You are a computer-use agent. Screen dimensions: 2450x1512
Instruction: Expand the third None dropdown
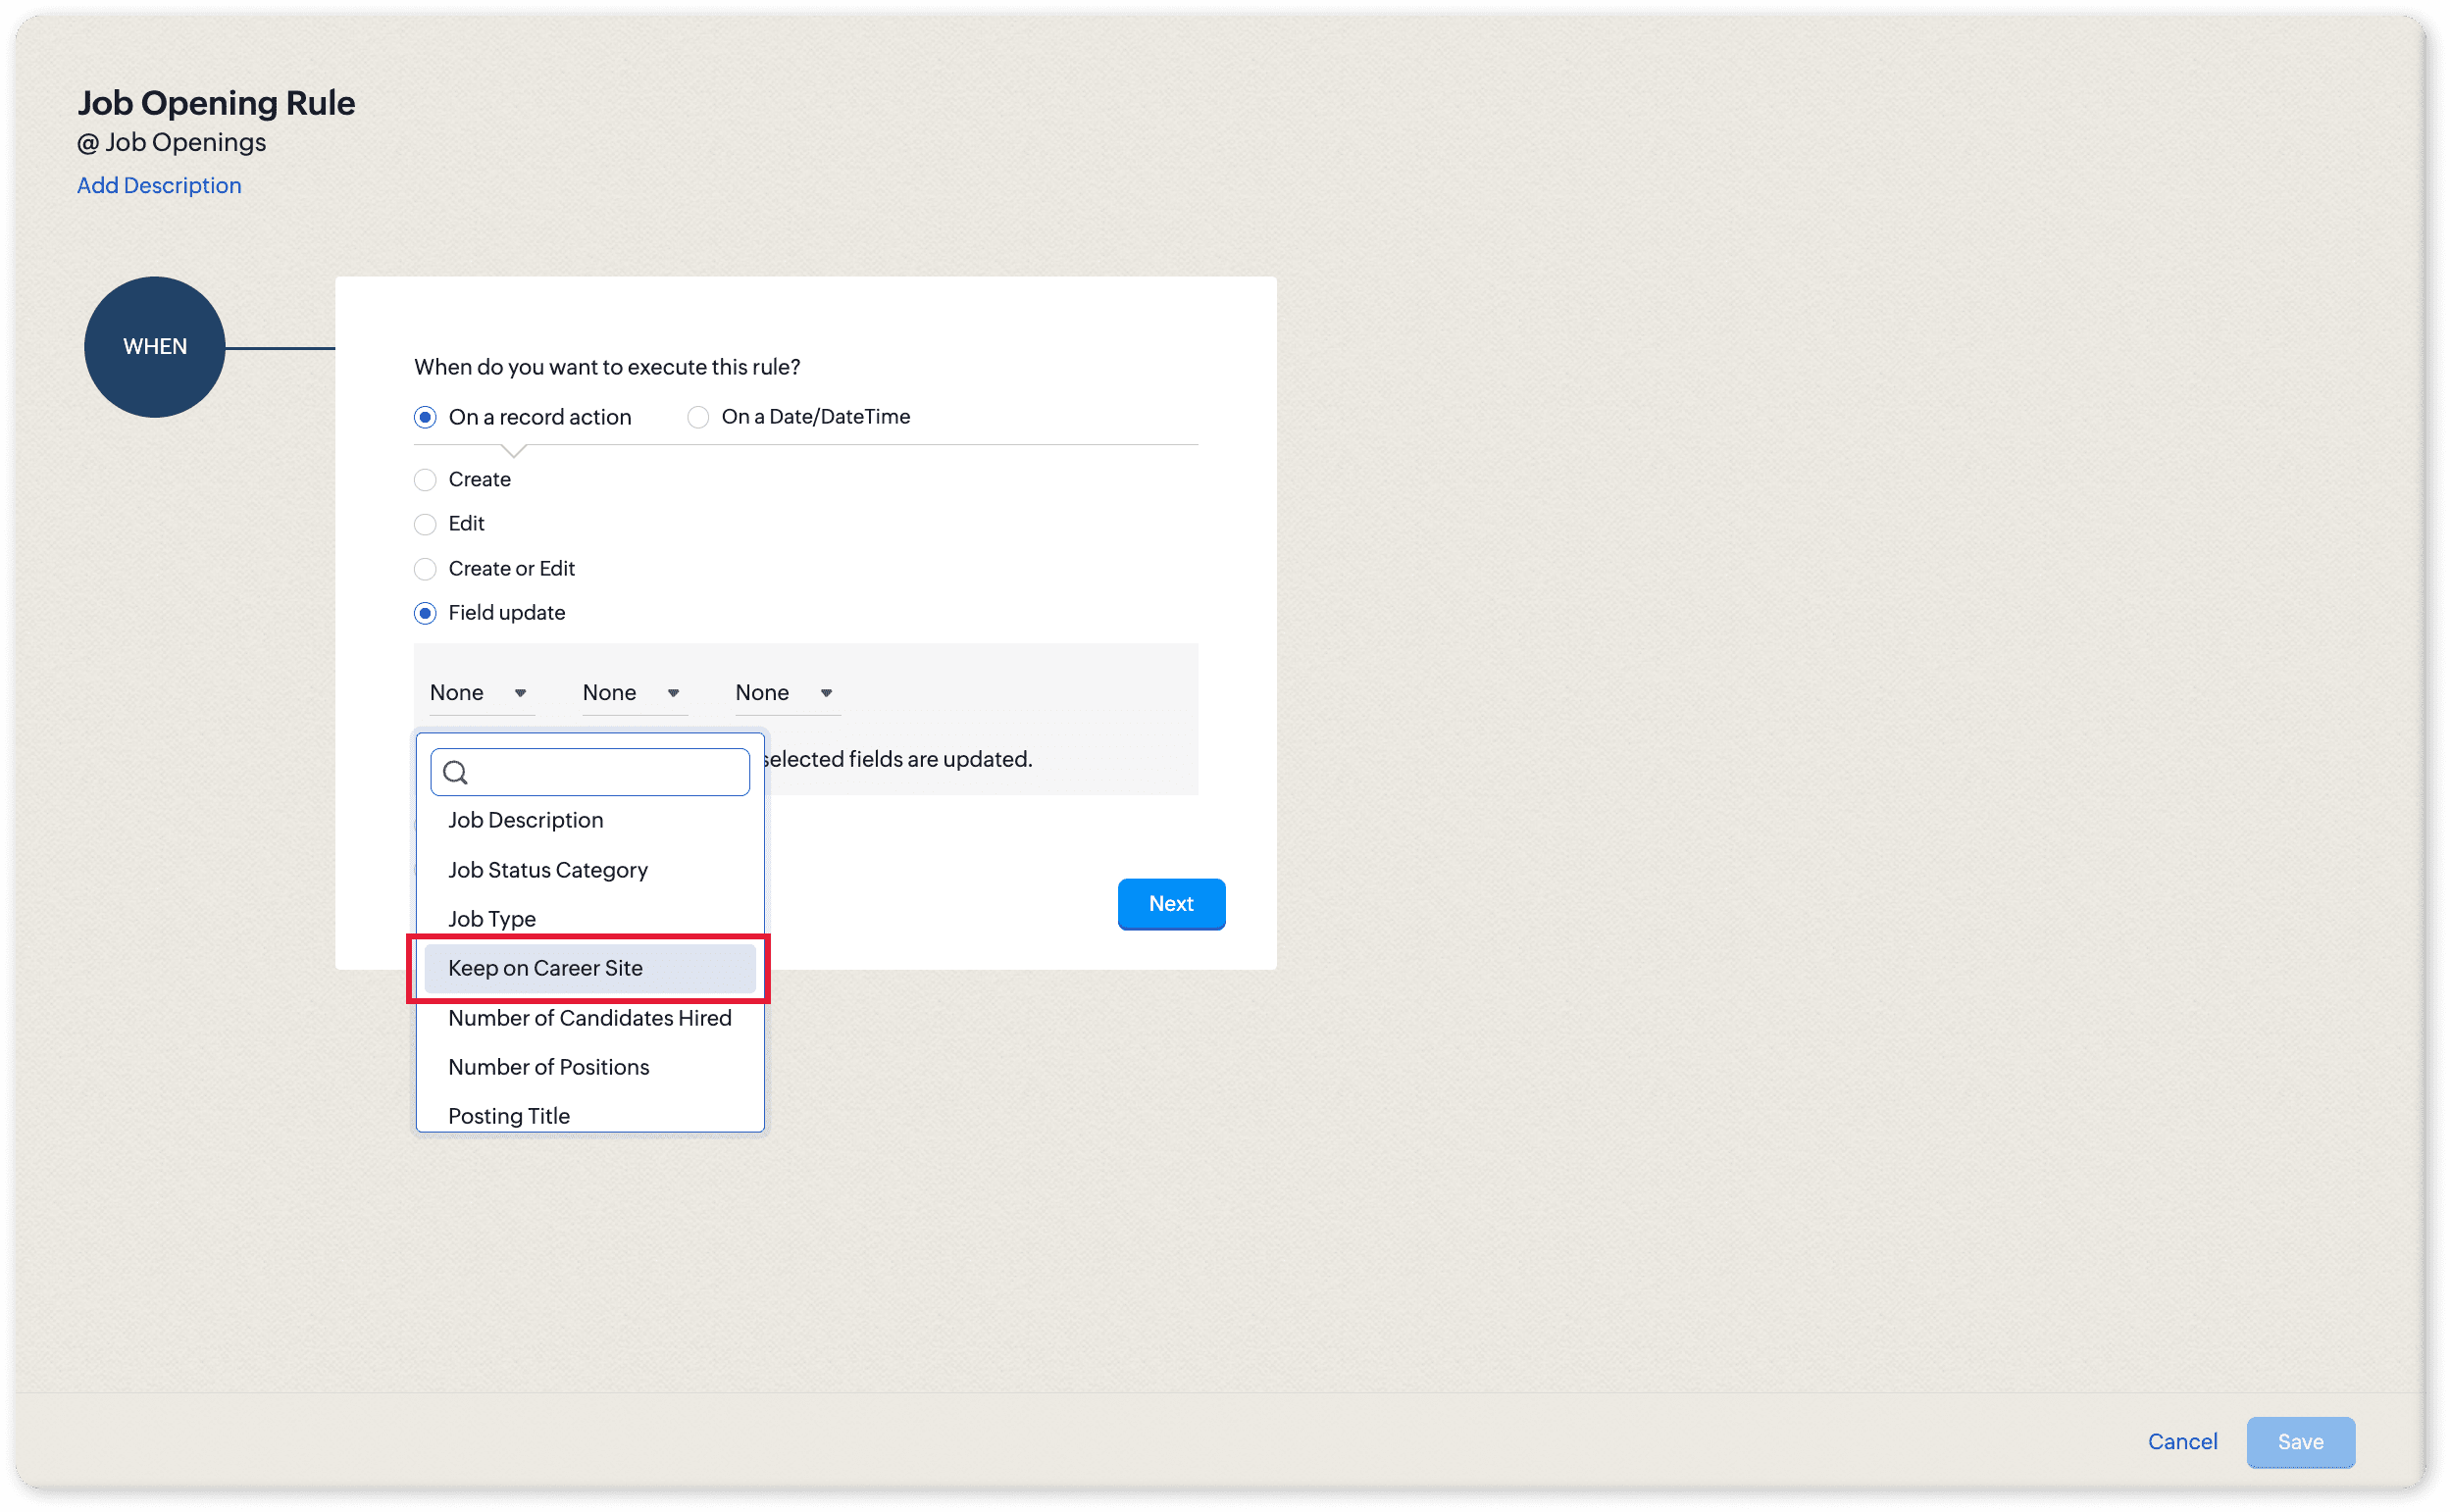click(785, 693)
